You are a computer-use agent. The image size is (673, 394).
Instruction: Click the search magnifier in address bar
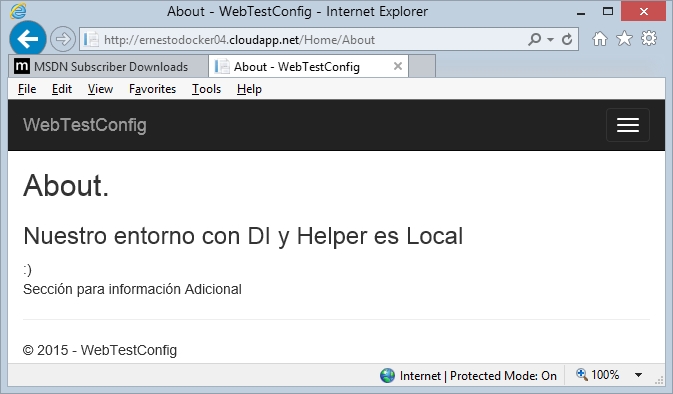click(535, 39)
